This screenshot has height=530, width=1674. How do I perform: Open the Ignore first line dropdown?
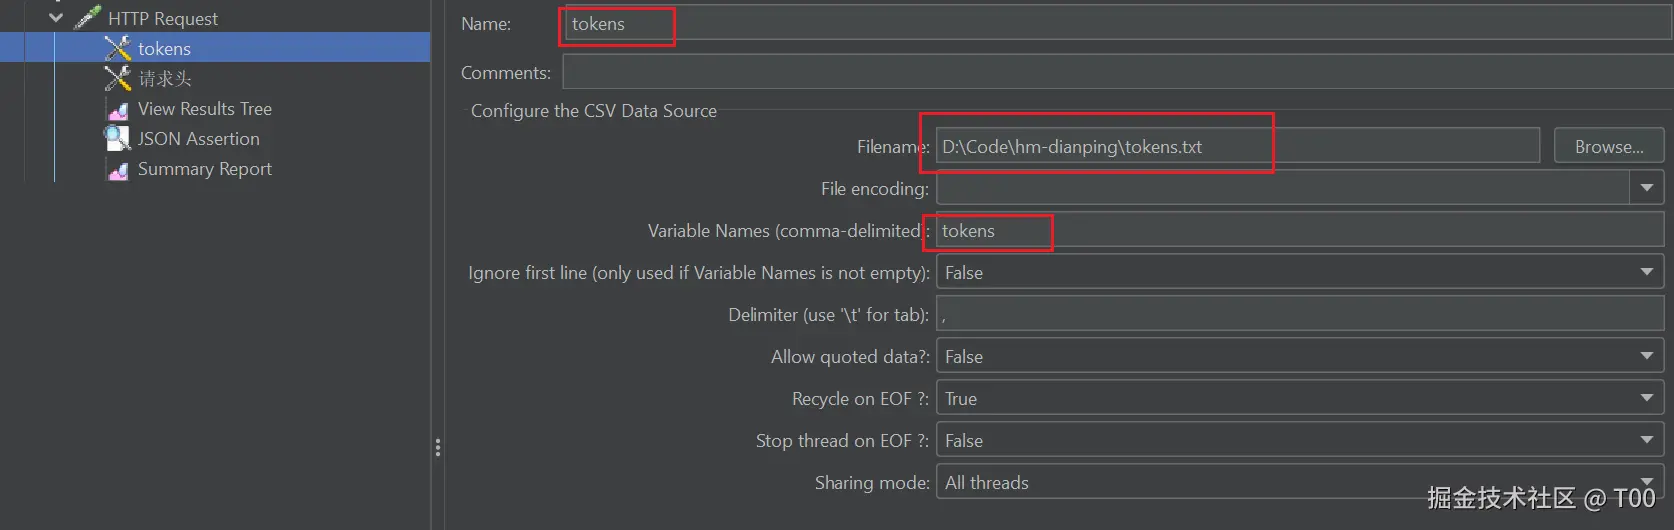[x=1646, y=272]
